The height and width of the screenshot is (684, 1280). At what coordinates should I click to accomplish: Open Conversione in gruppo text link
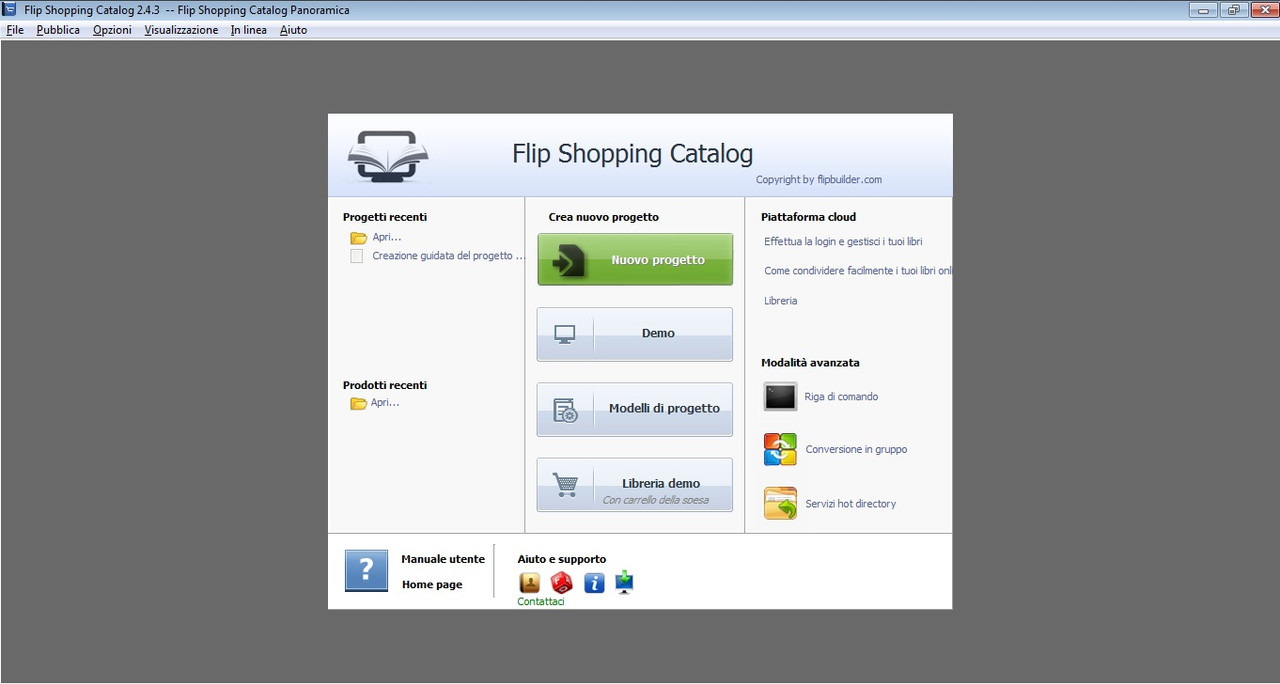[857, 450]
